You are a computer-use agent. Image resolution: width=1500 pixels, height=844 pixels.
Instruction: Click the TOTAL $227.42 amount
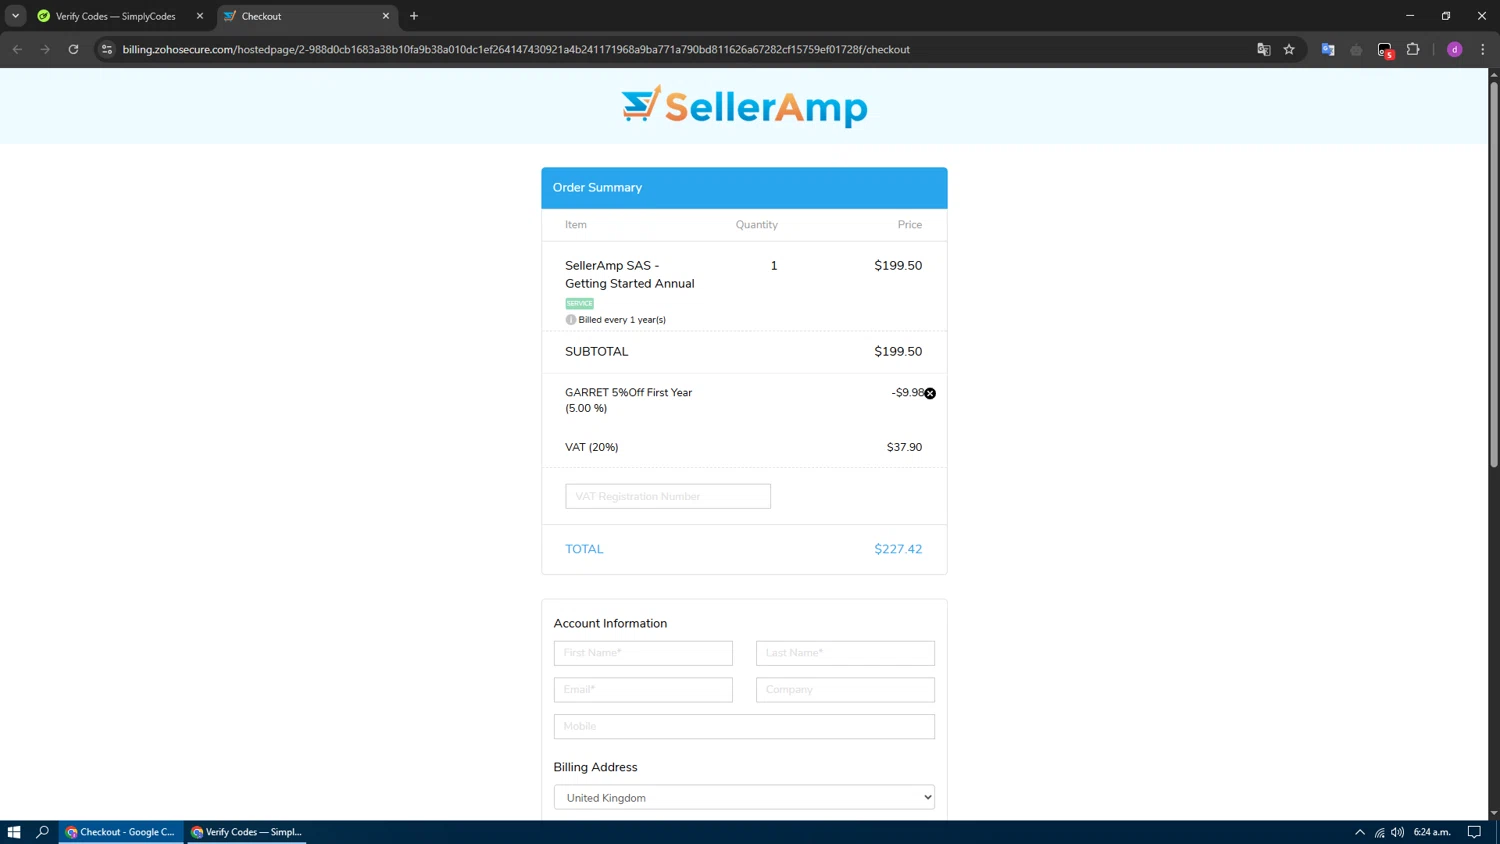click(x=898, y=549)
